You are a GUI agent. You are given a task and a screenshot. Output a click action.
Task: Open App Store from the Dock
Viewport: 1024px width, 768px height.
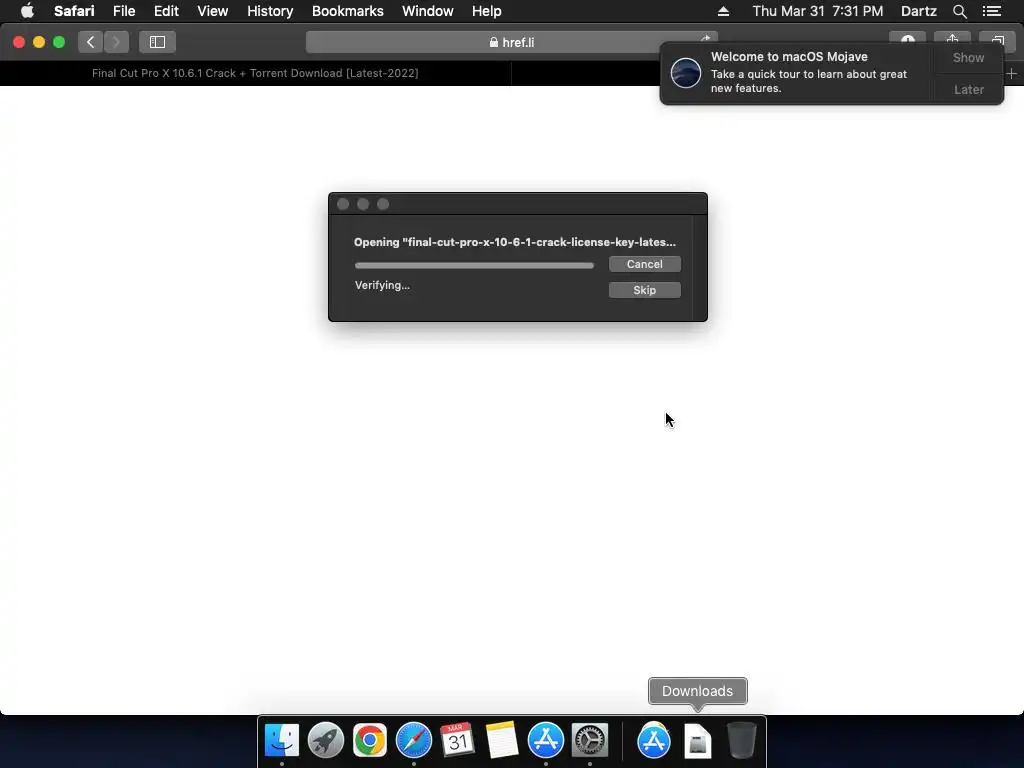point(545,740)
